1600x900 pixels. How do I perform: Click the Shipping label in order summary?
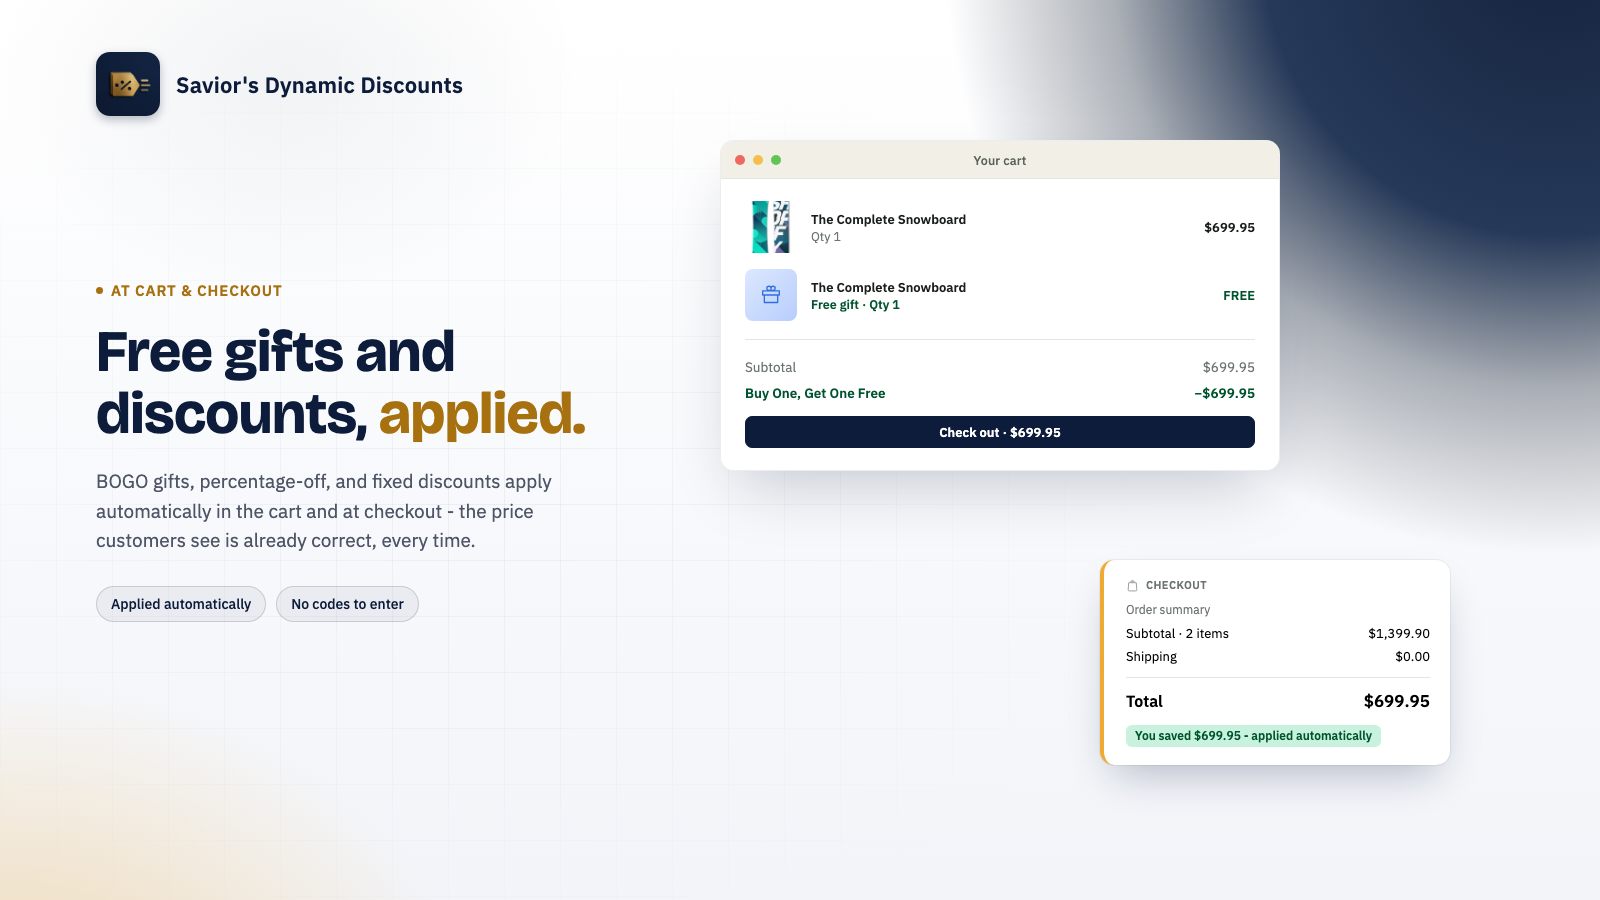[1151, 657]
